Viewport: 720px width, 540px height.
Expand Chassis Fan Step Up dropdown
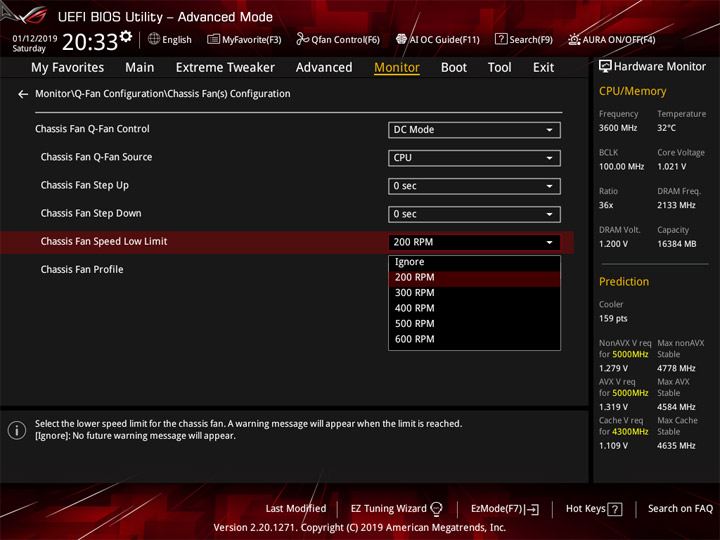(474, 186)
